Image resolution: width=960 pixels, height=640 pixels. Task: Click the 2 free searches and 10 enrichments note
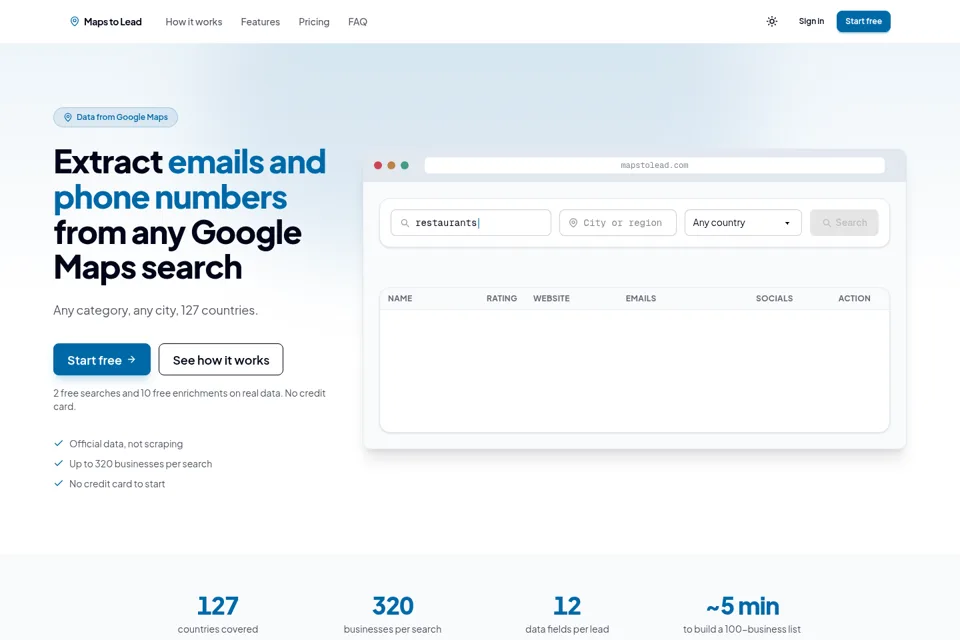pos(189,399)
